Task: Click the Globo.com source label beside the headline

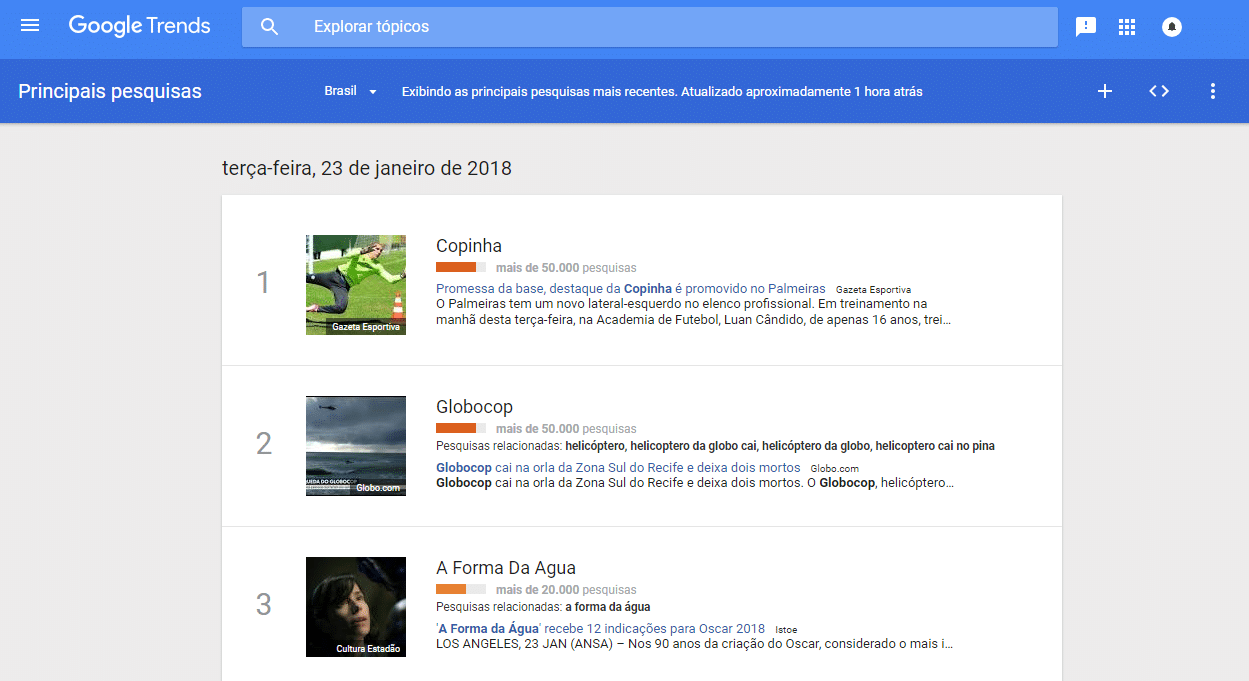Action: (834, 469)
